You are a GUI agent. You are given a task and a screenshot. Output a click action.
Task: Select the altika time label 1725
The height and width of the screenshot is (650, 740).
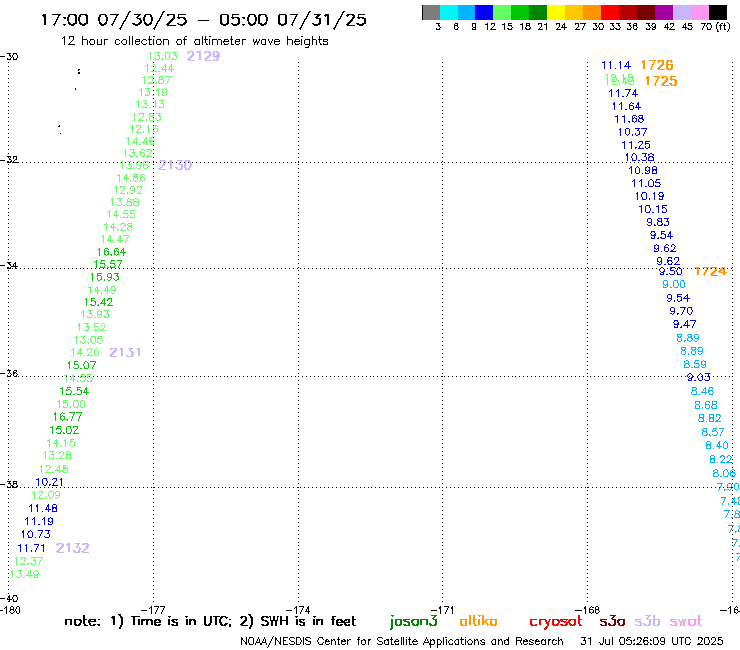(x=661, y=81)
